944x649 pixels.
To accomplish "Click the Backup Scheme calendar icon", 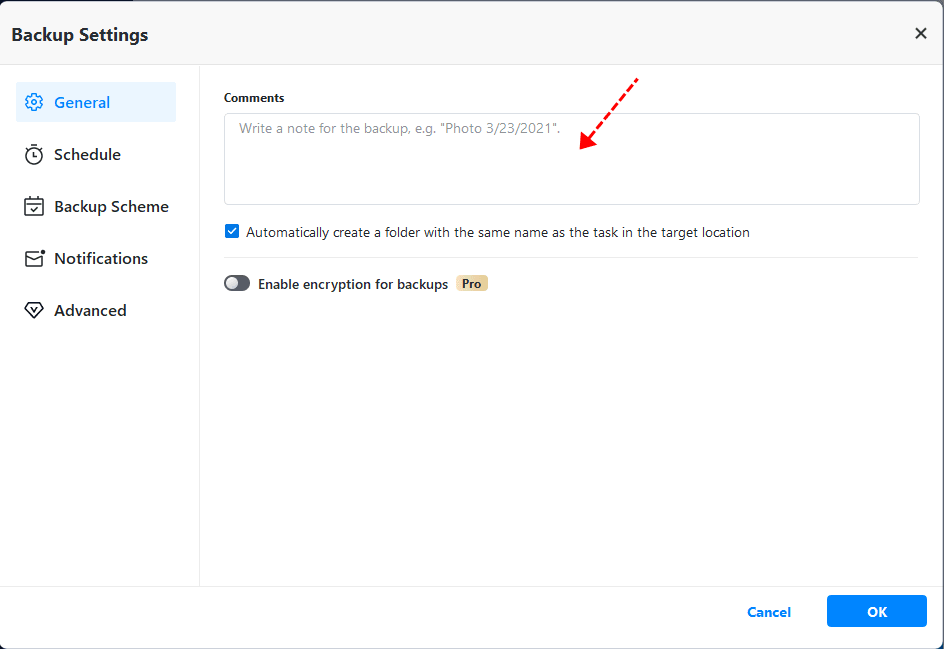I will tap(34, 206).
